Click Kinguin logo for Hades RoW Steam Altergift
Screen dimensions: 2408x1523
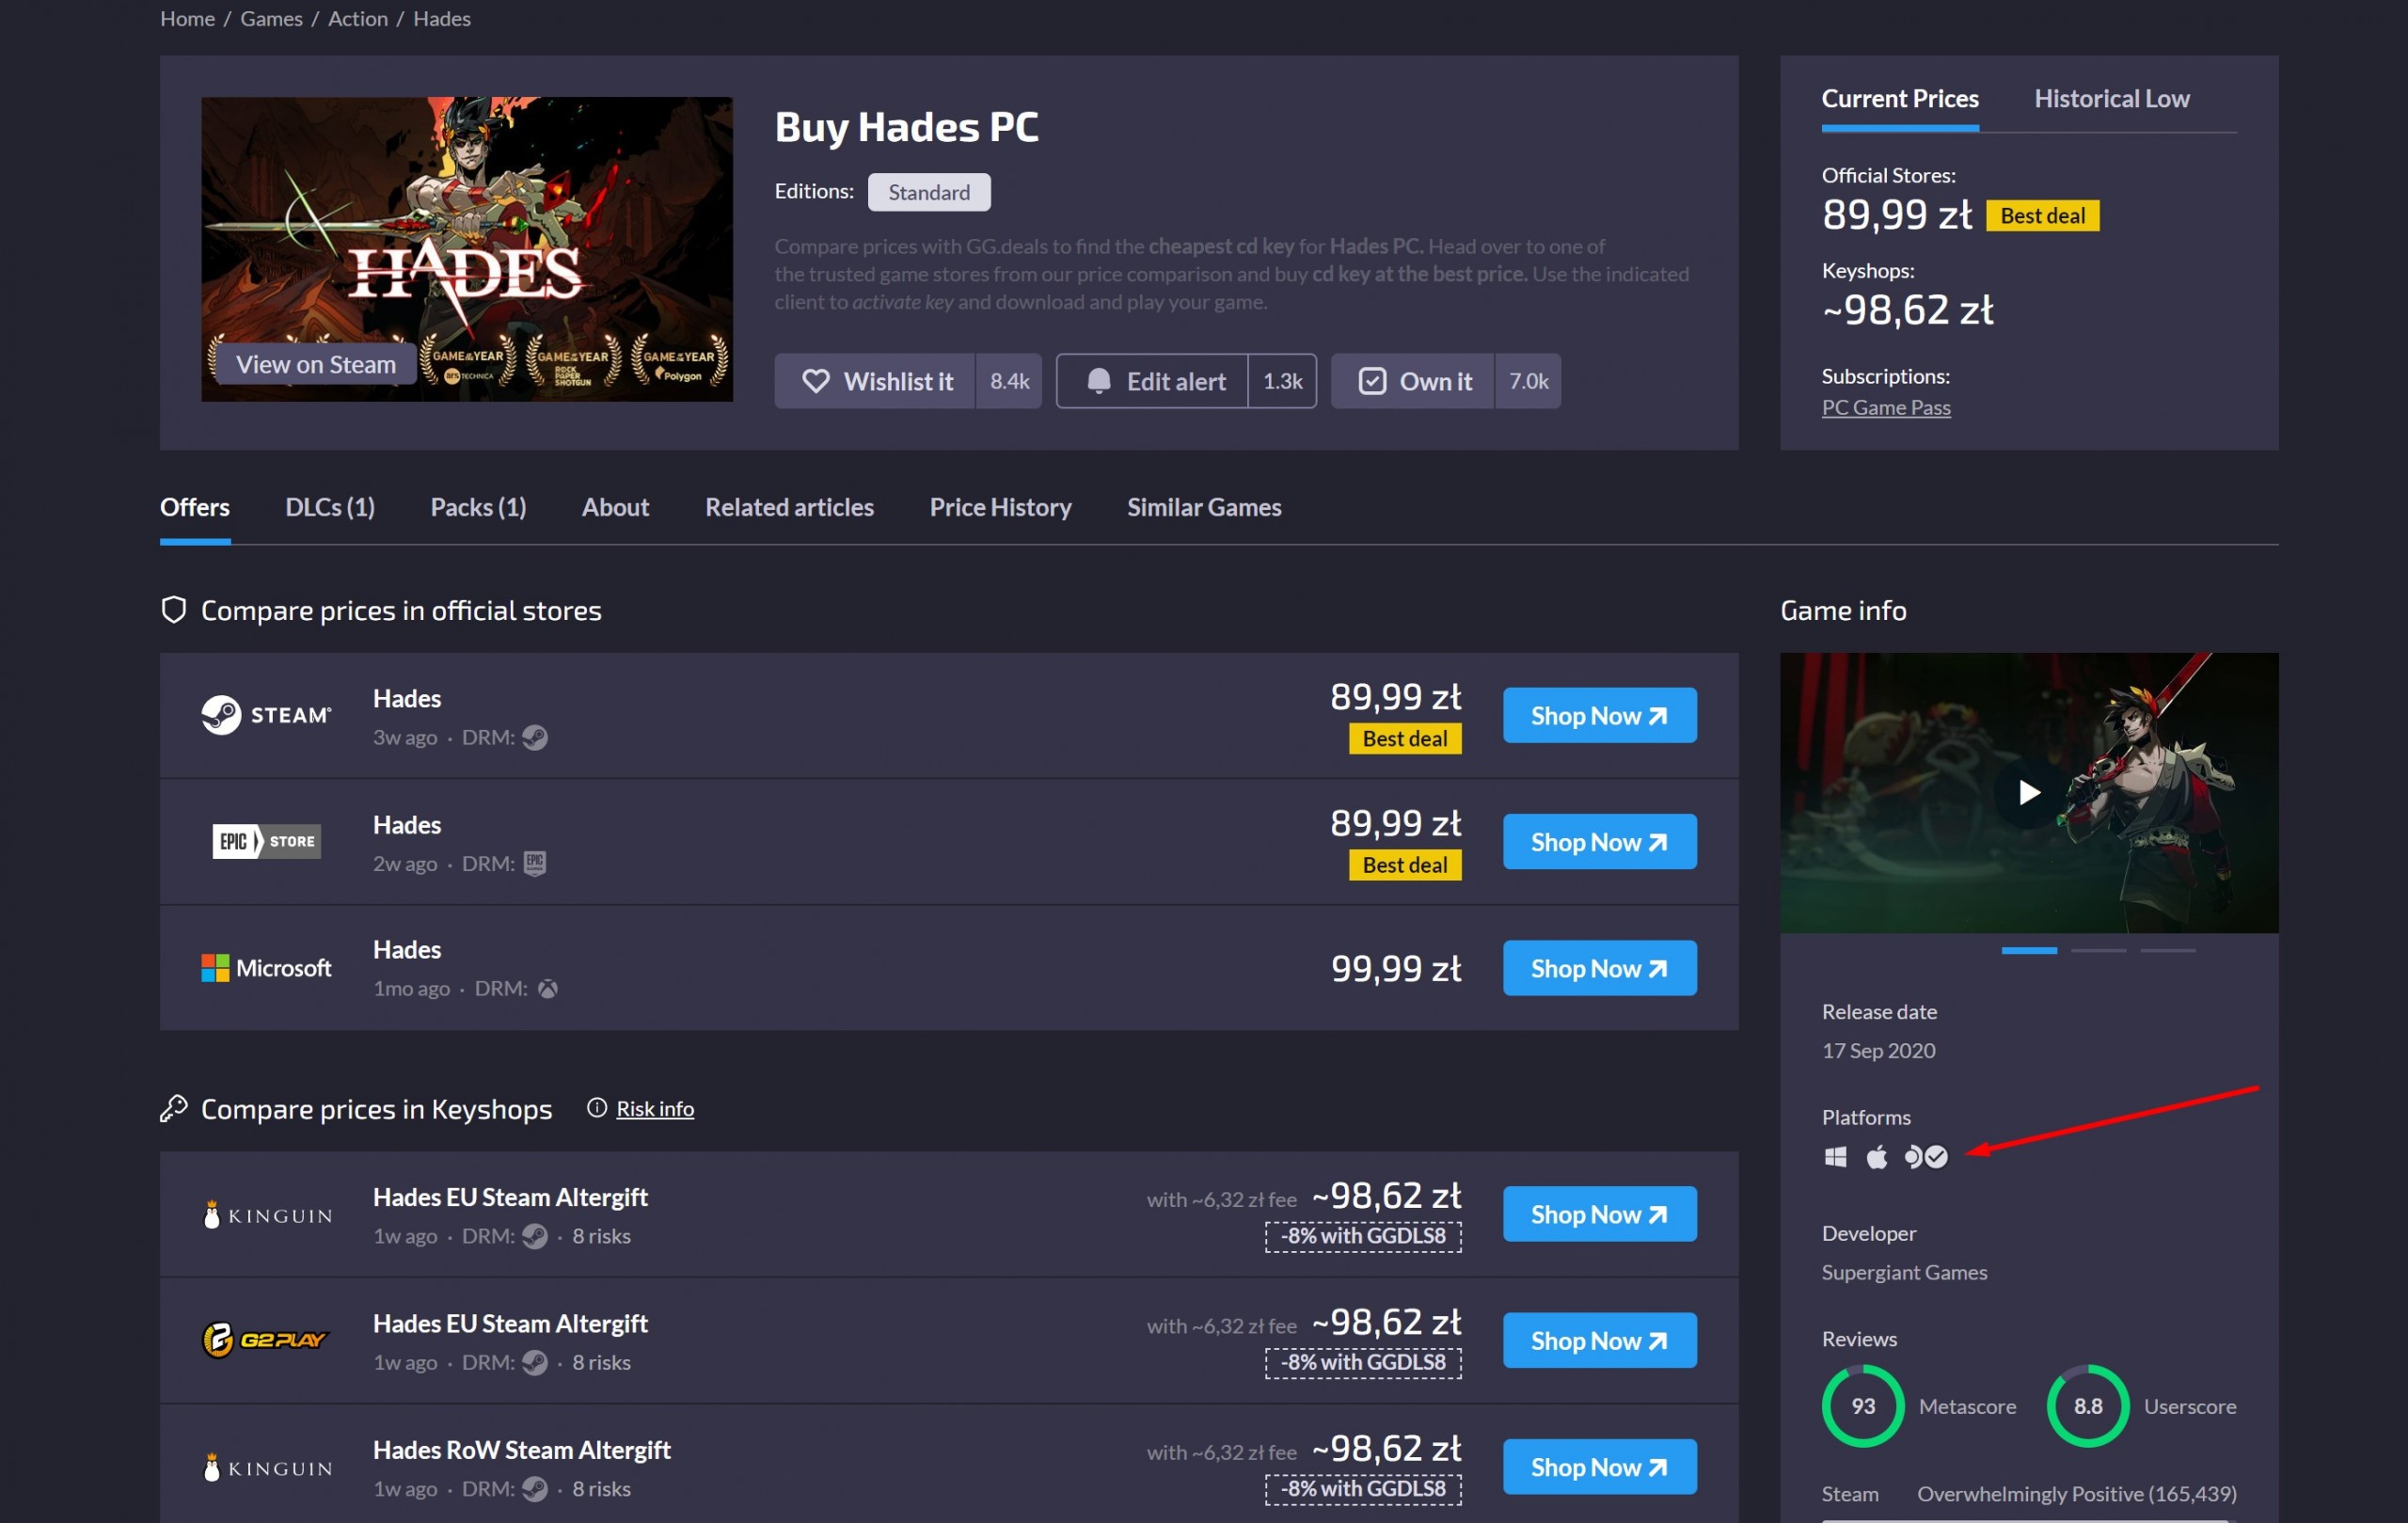click(268, 1467)
